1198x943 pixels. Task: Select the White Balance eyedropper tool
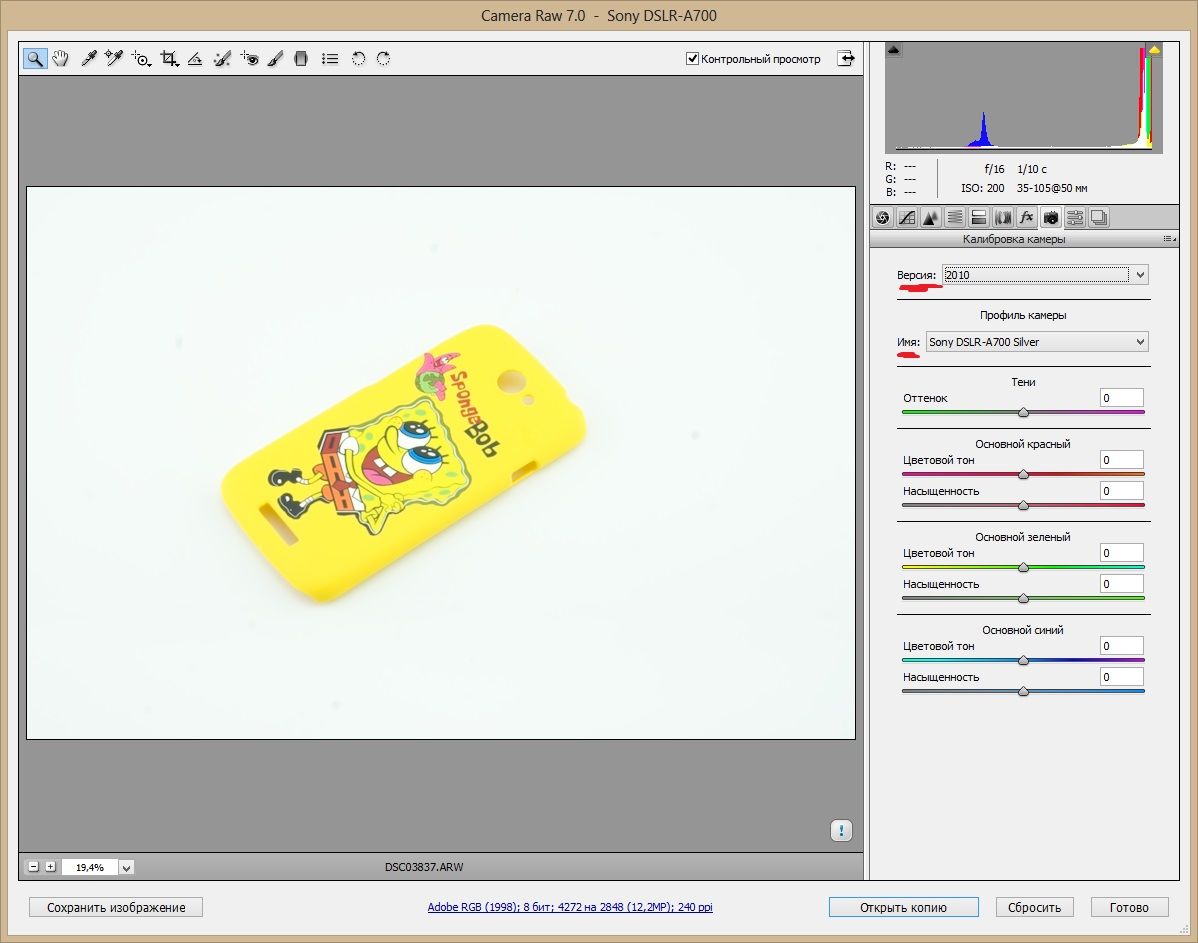[x=88, y=59]
